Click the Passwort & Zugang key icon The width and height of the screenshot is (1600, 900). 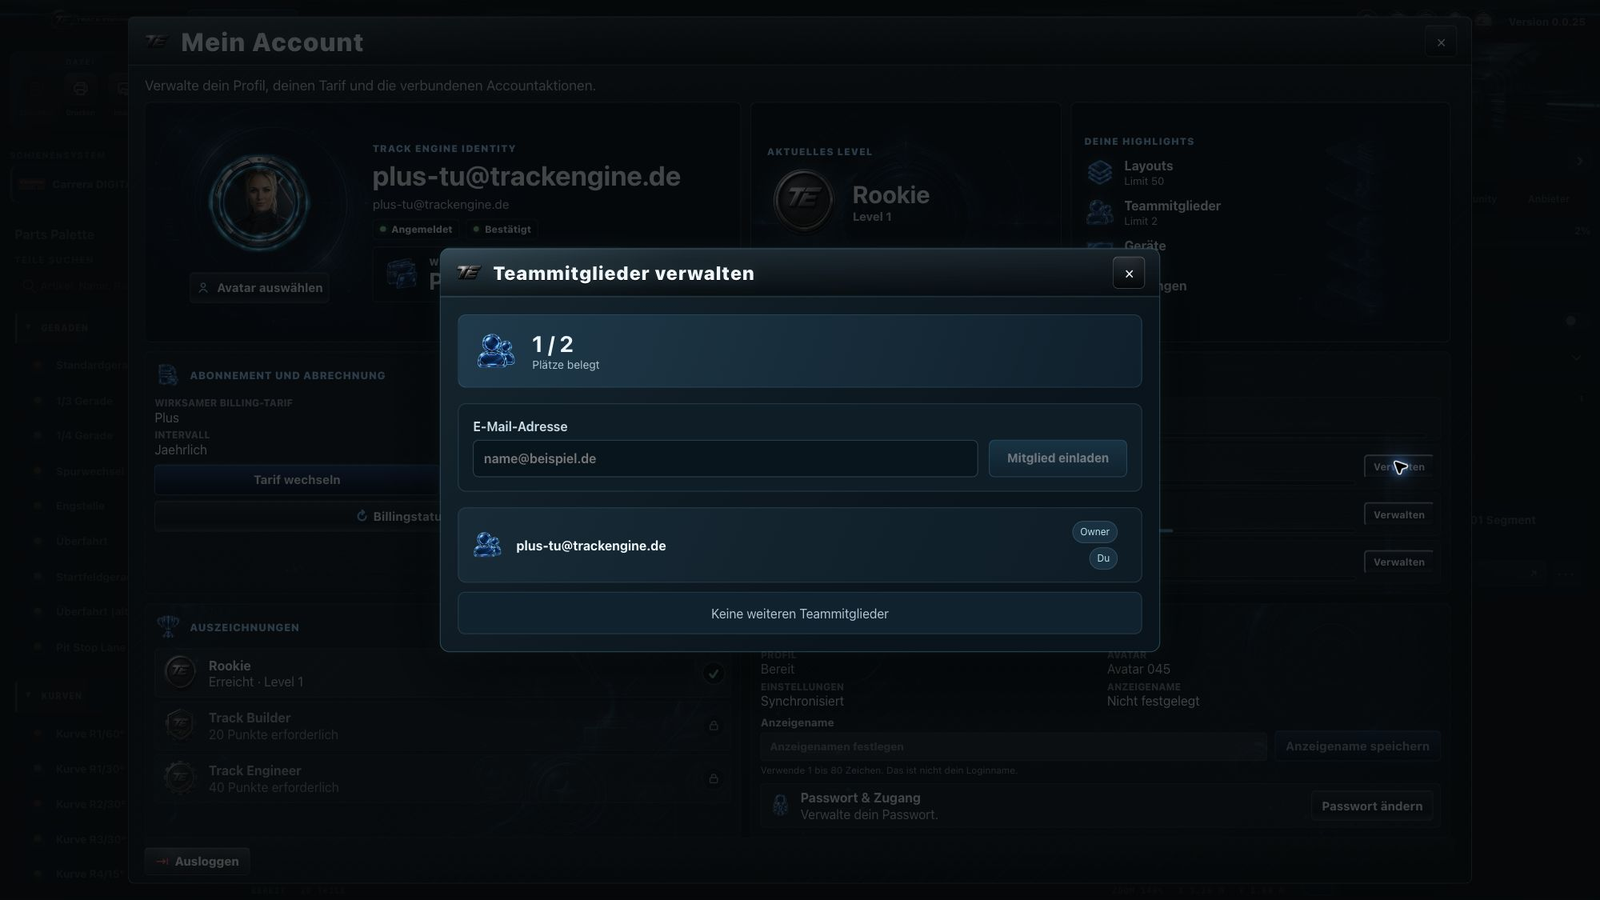[780, 805]
